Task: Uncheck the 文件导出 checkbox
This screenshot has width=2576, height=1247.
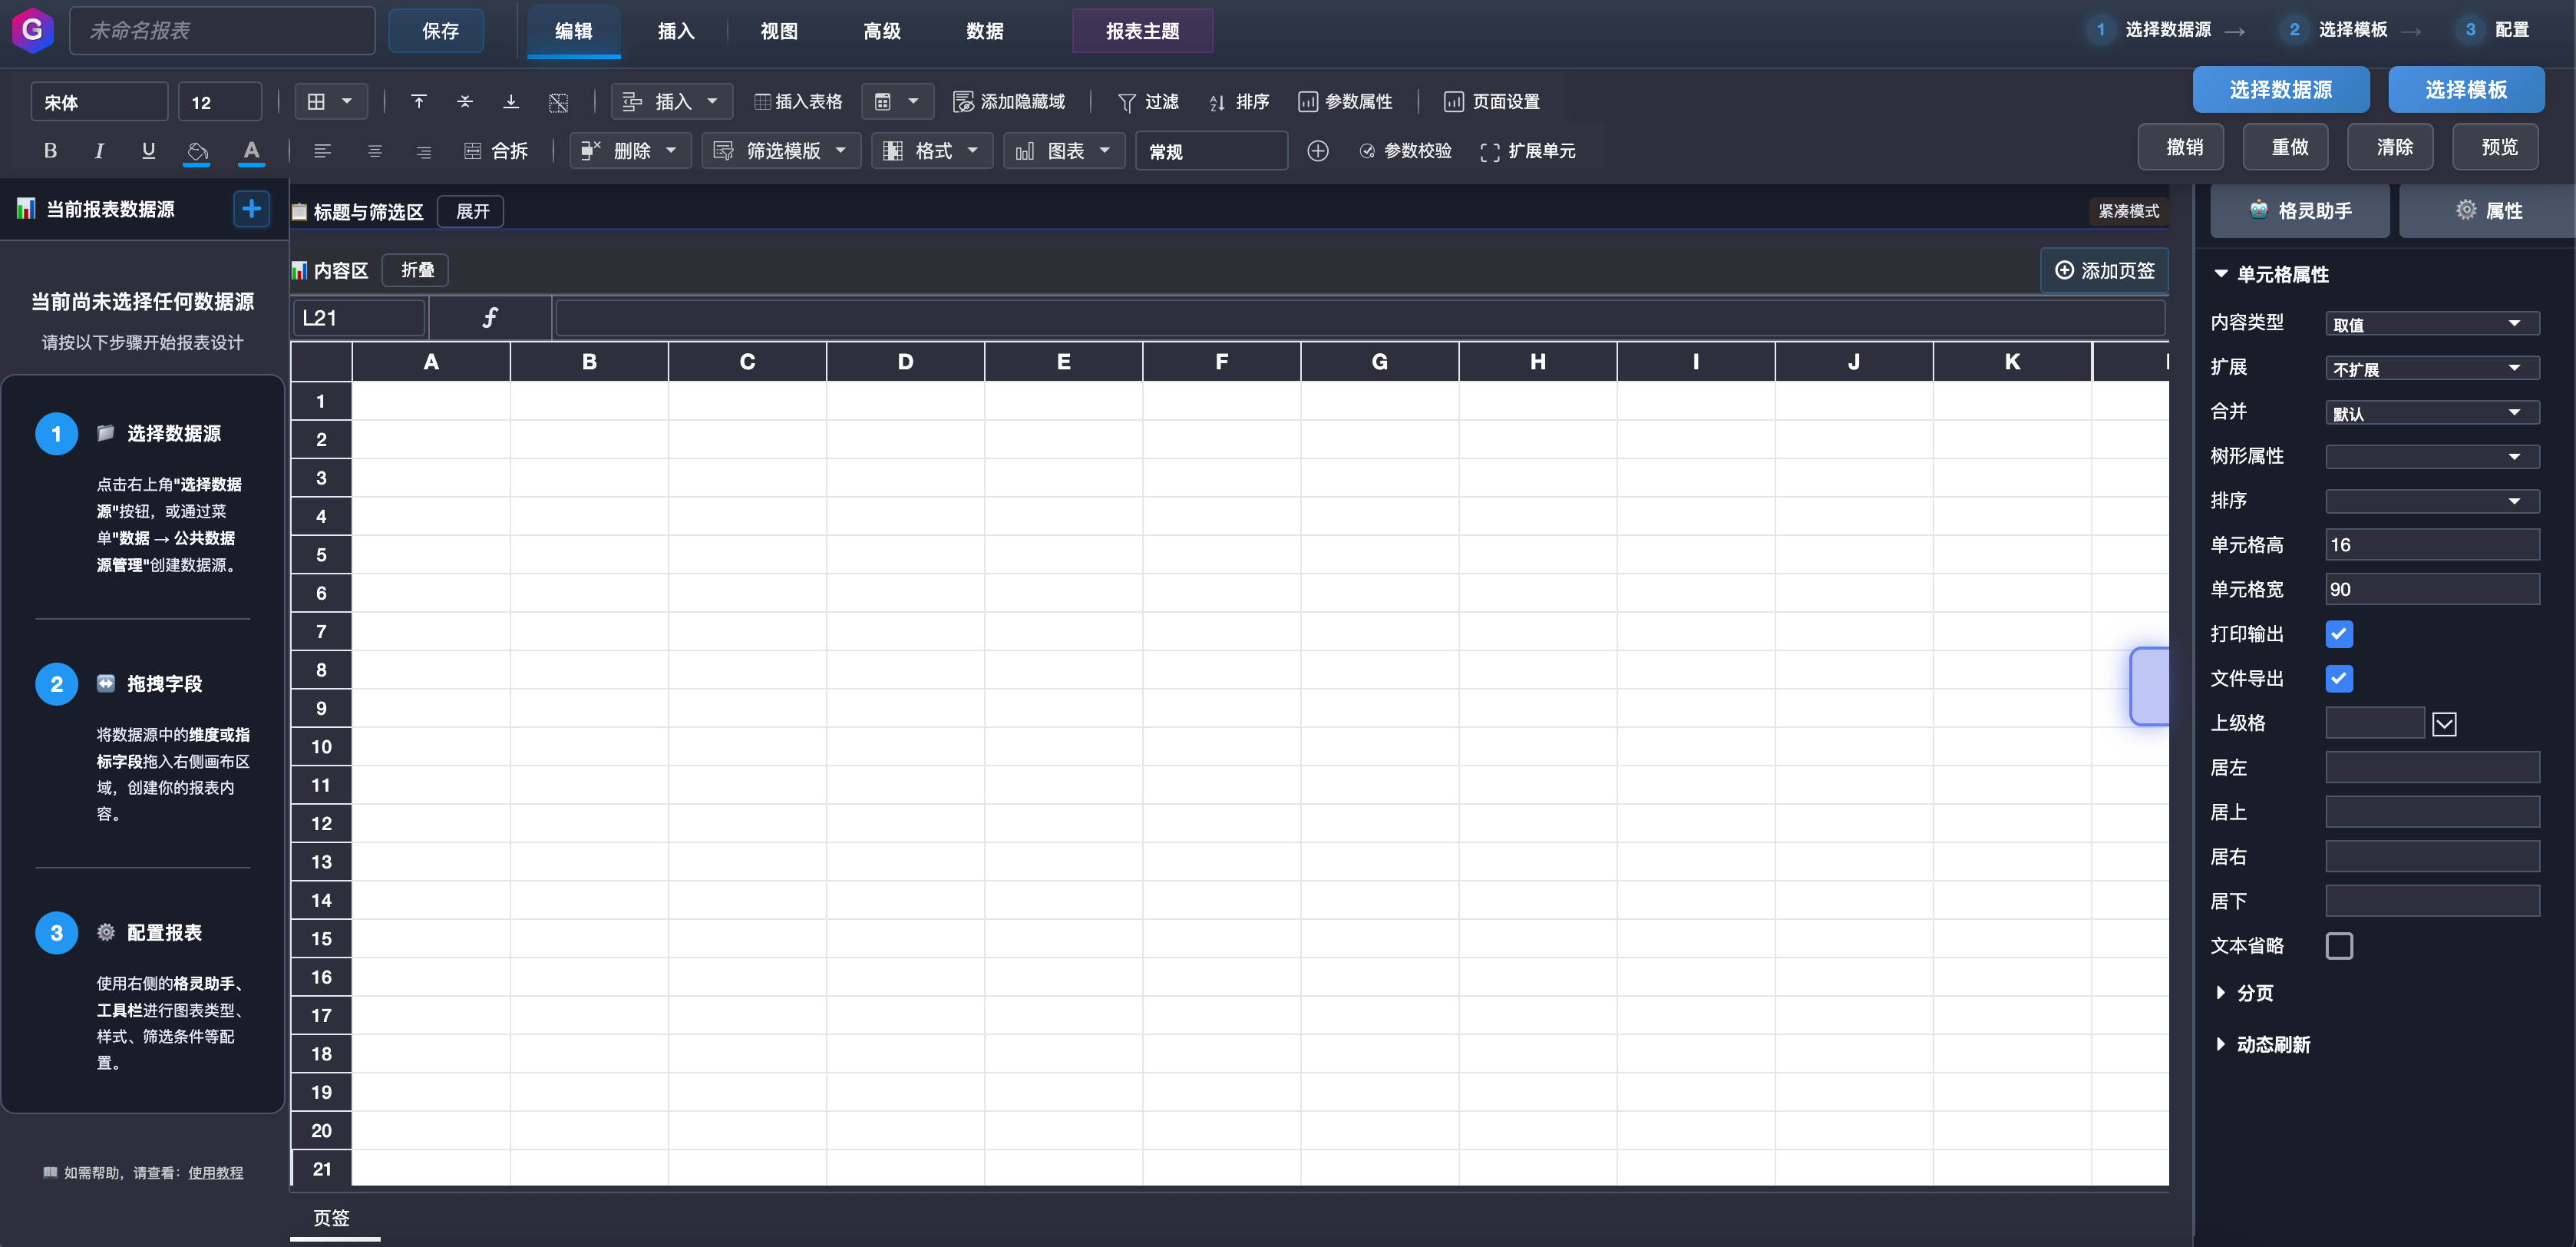Action: coord(2338,679)
